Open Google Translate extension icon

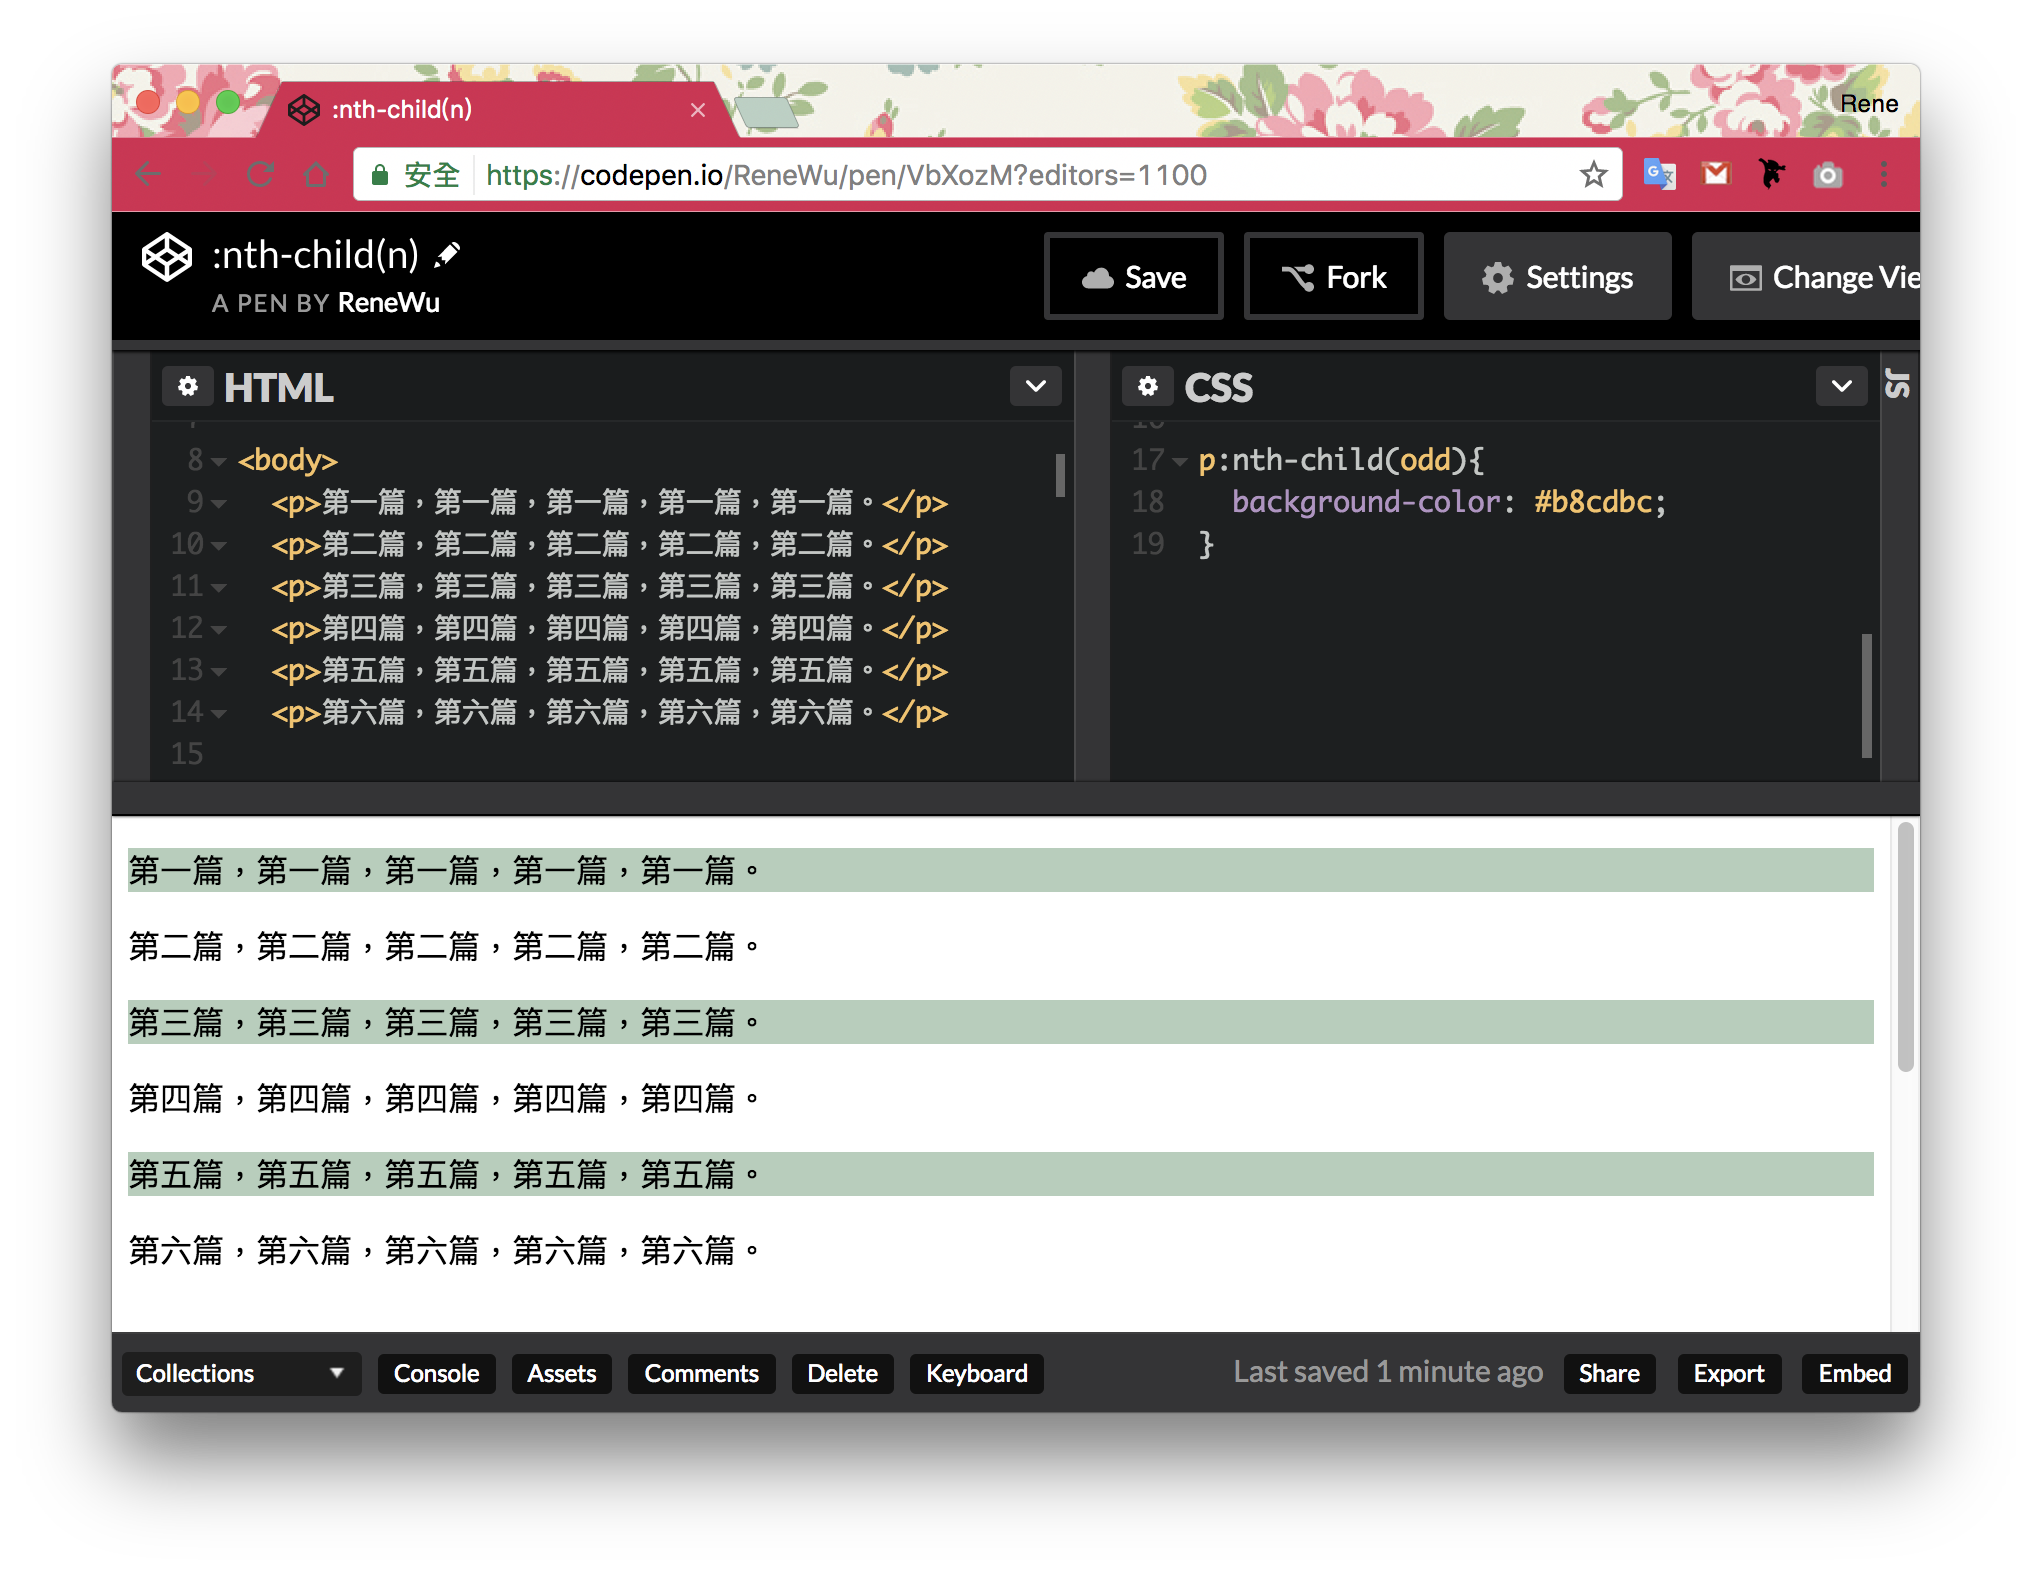[1659, 175]
